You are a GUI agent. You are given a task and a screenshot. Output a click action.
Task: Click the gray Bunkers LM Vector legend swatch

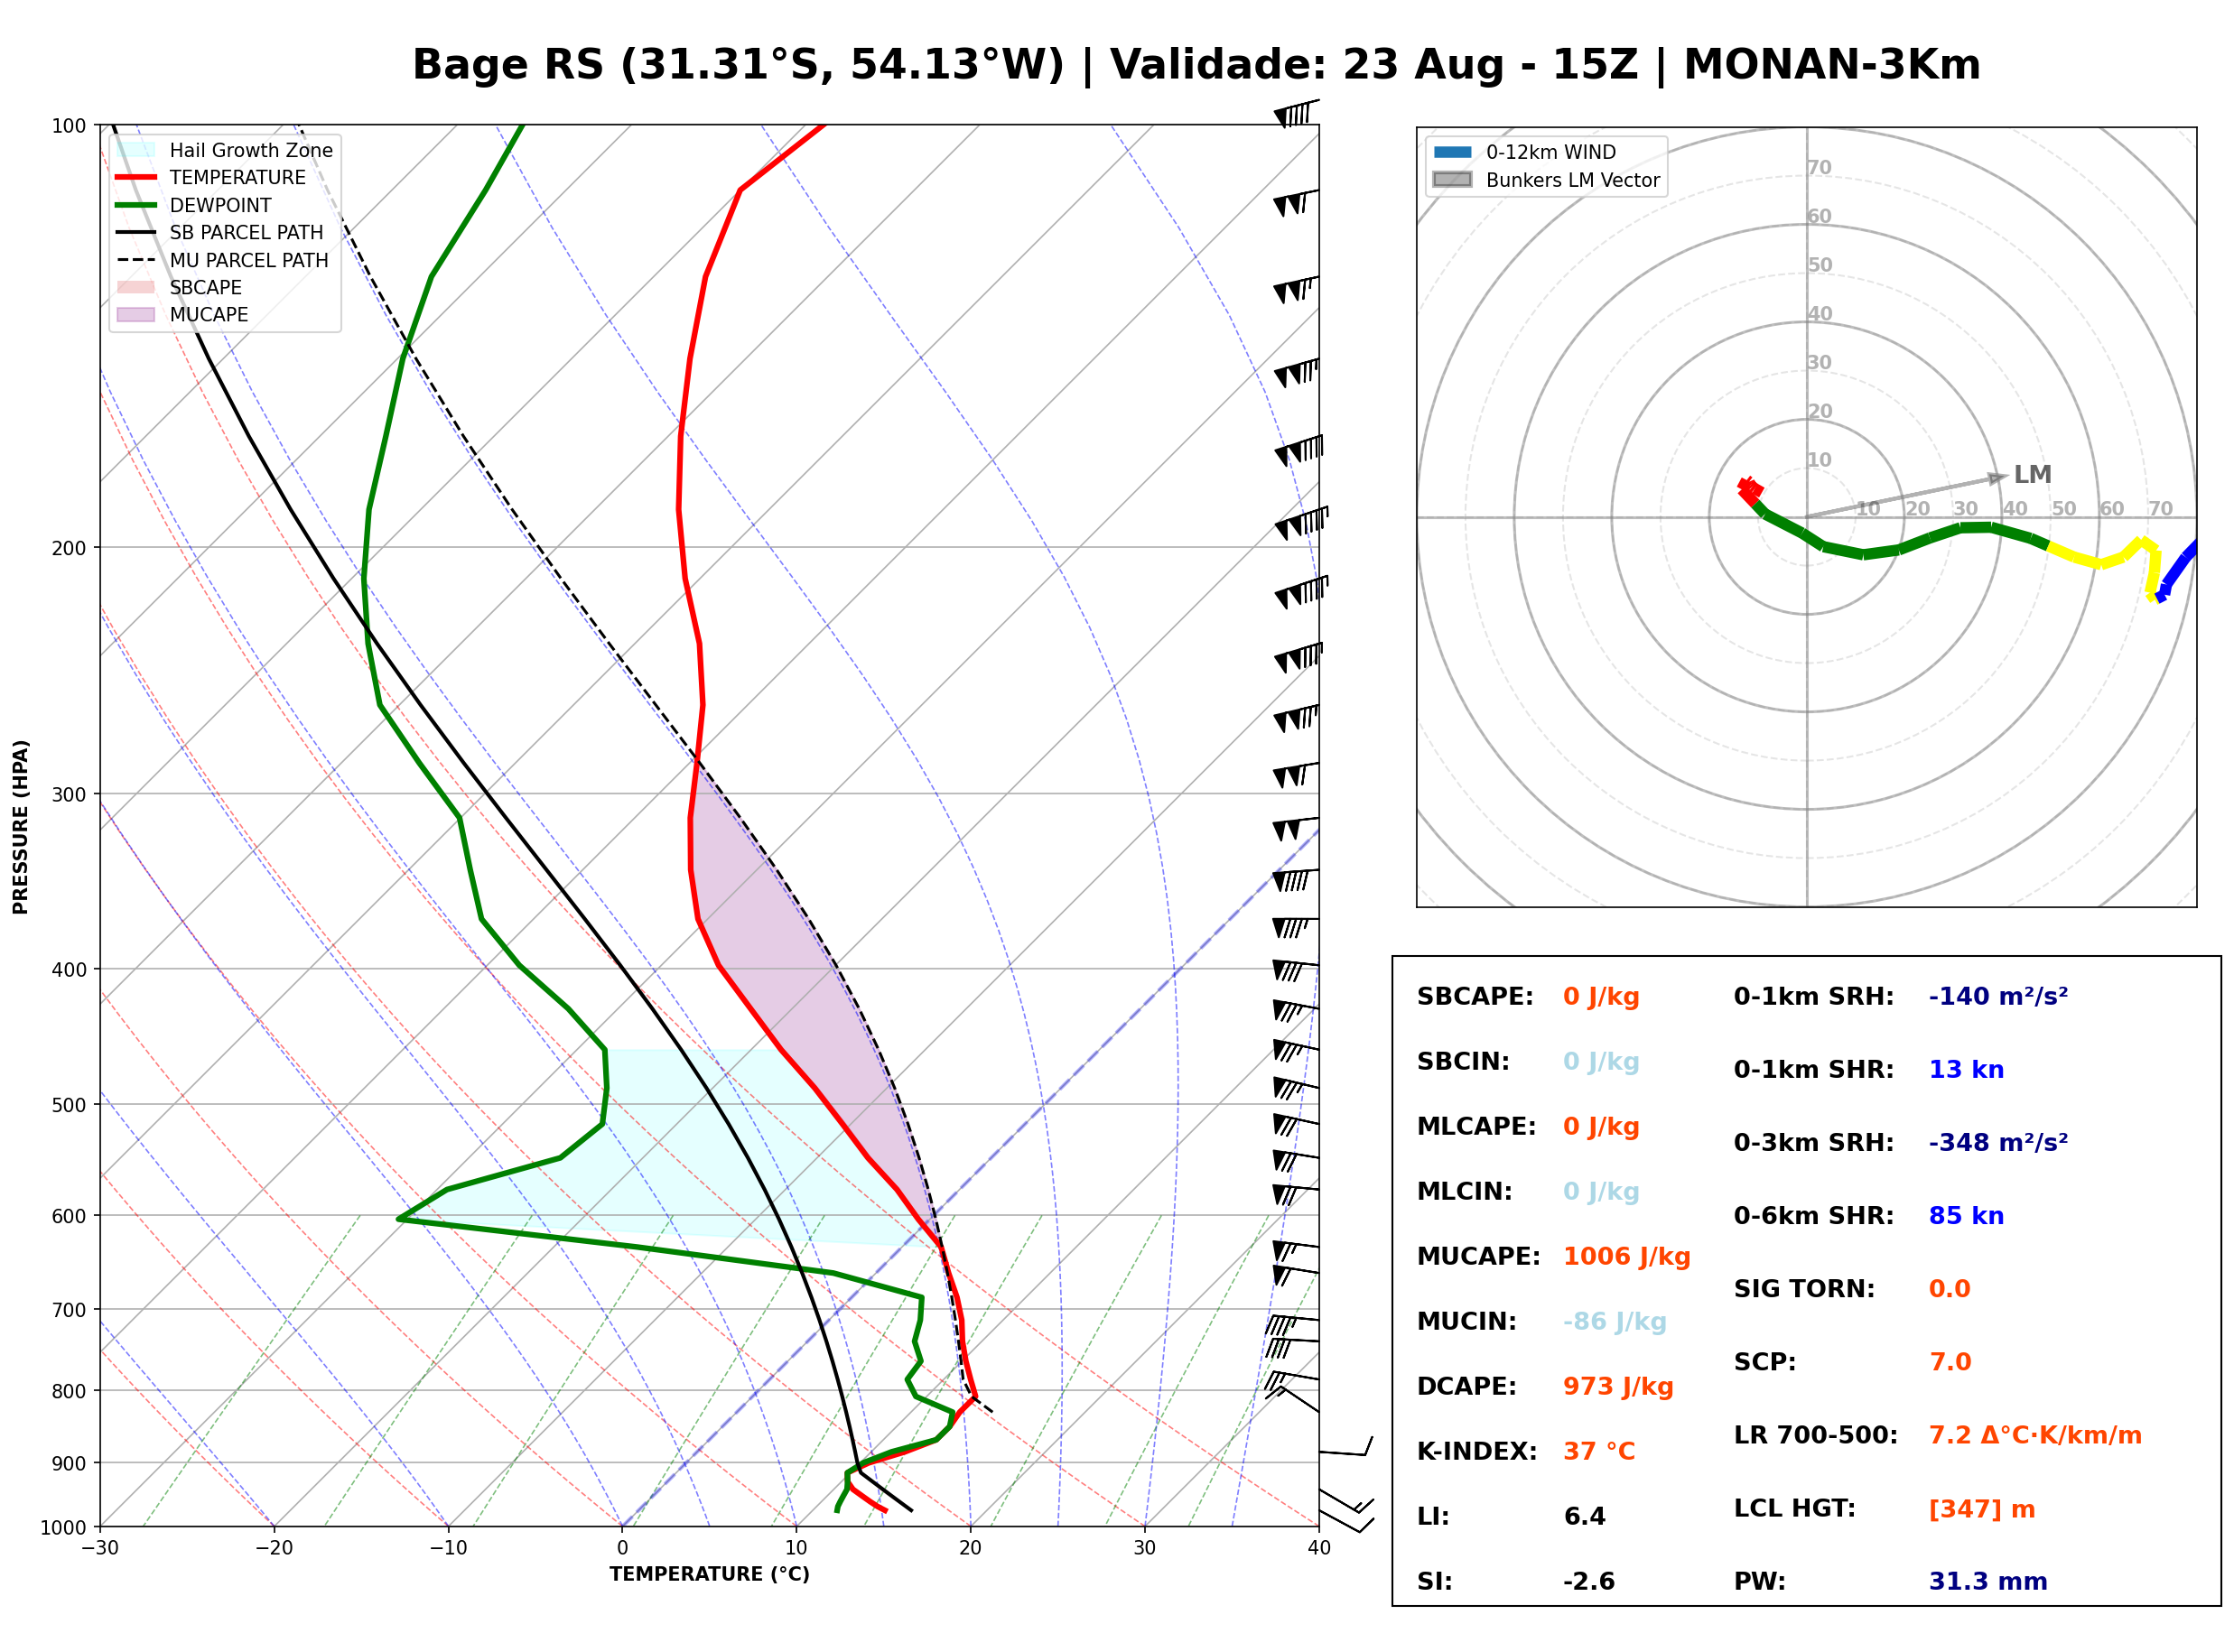[x=1452, y=180]
